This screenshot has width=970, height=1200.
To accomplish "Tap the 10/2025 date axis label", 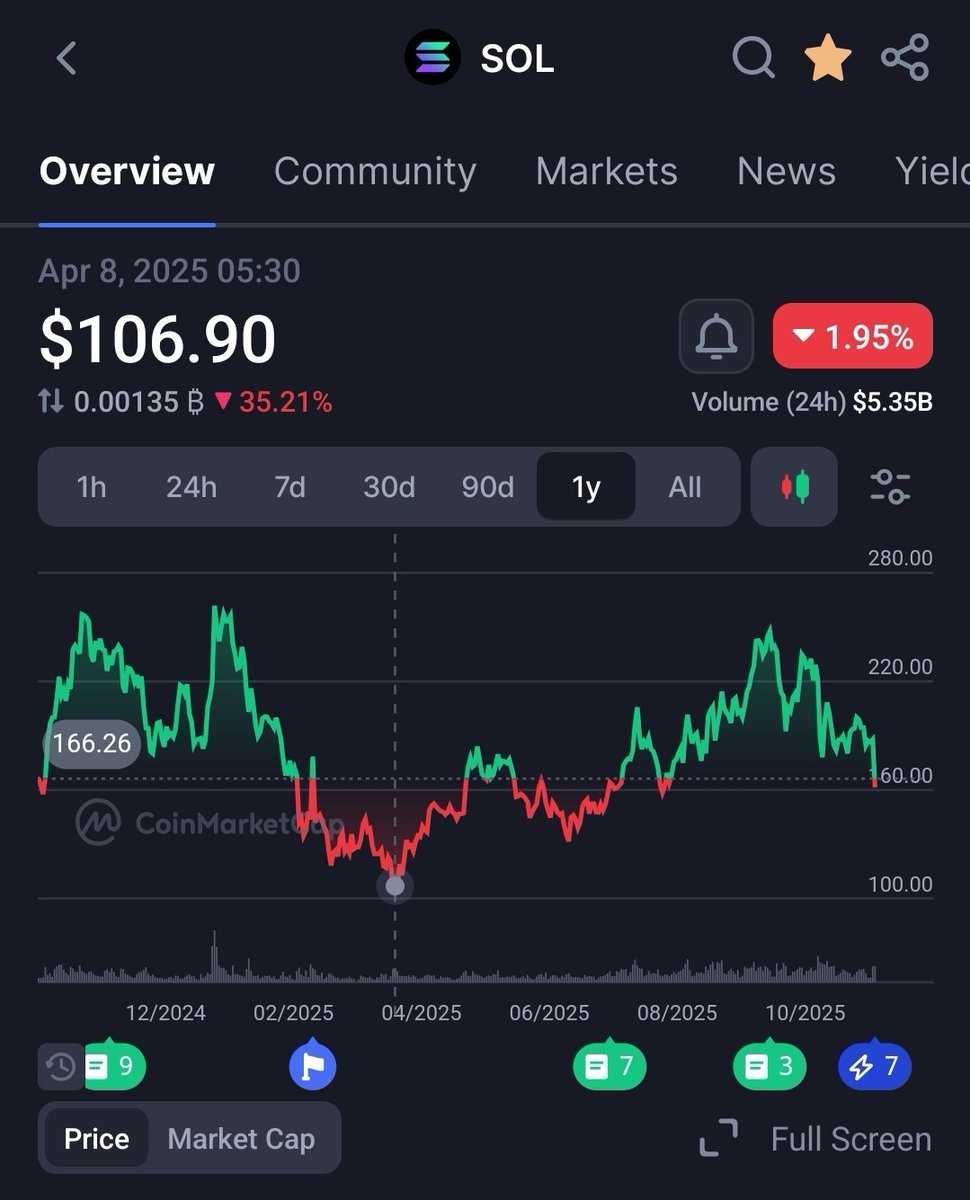I will tap(805, 1012).
